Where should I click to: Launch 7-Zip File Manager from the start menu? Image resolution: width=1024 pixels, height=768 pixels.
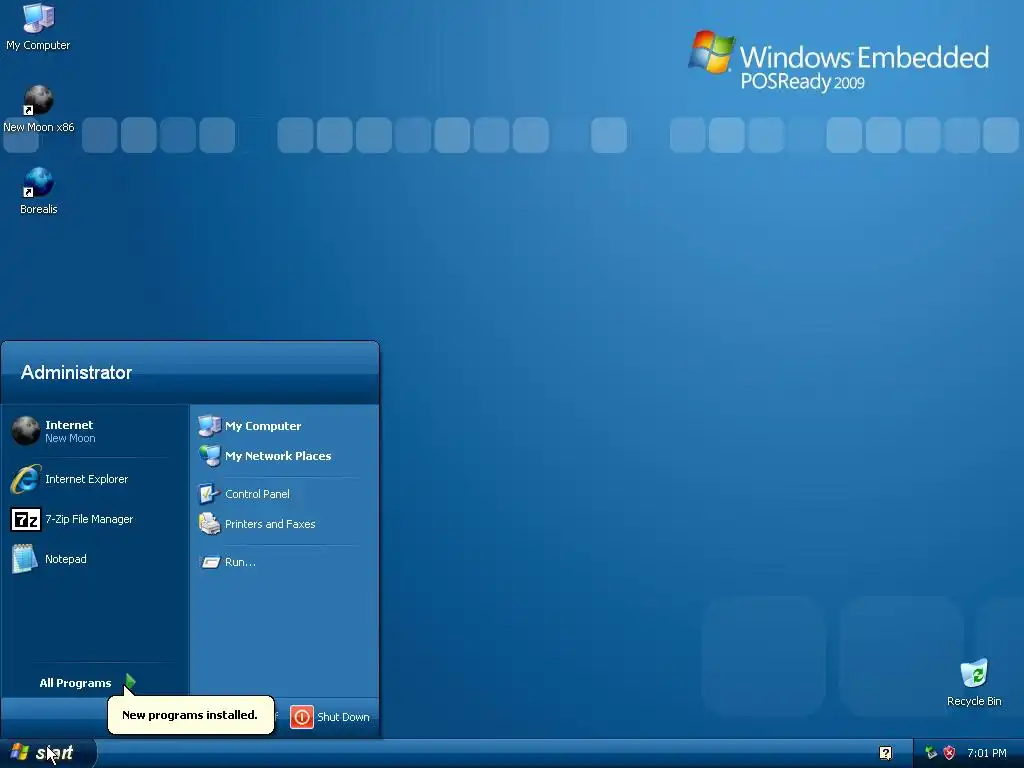[95, 519]
